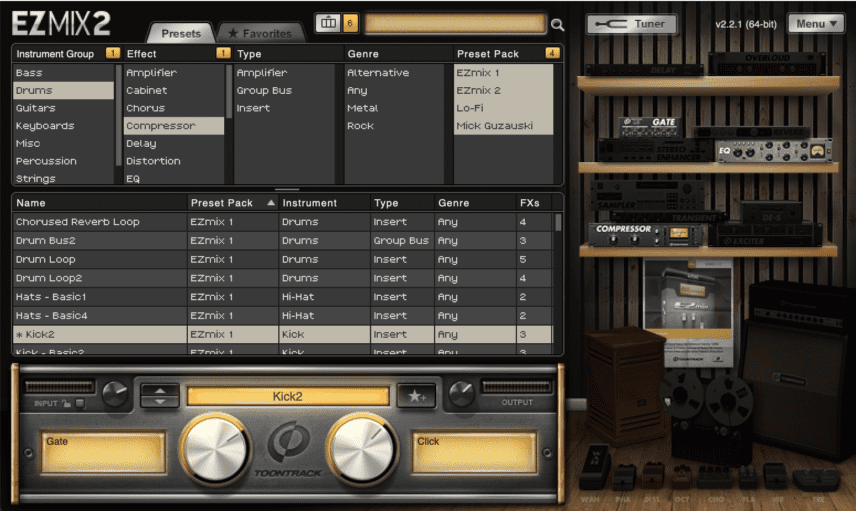Screen dimensions: 856x511
Task: Switch to the Favorites tab
Action: pos(260,33)
